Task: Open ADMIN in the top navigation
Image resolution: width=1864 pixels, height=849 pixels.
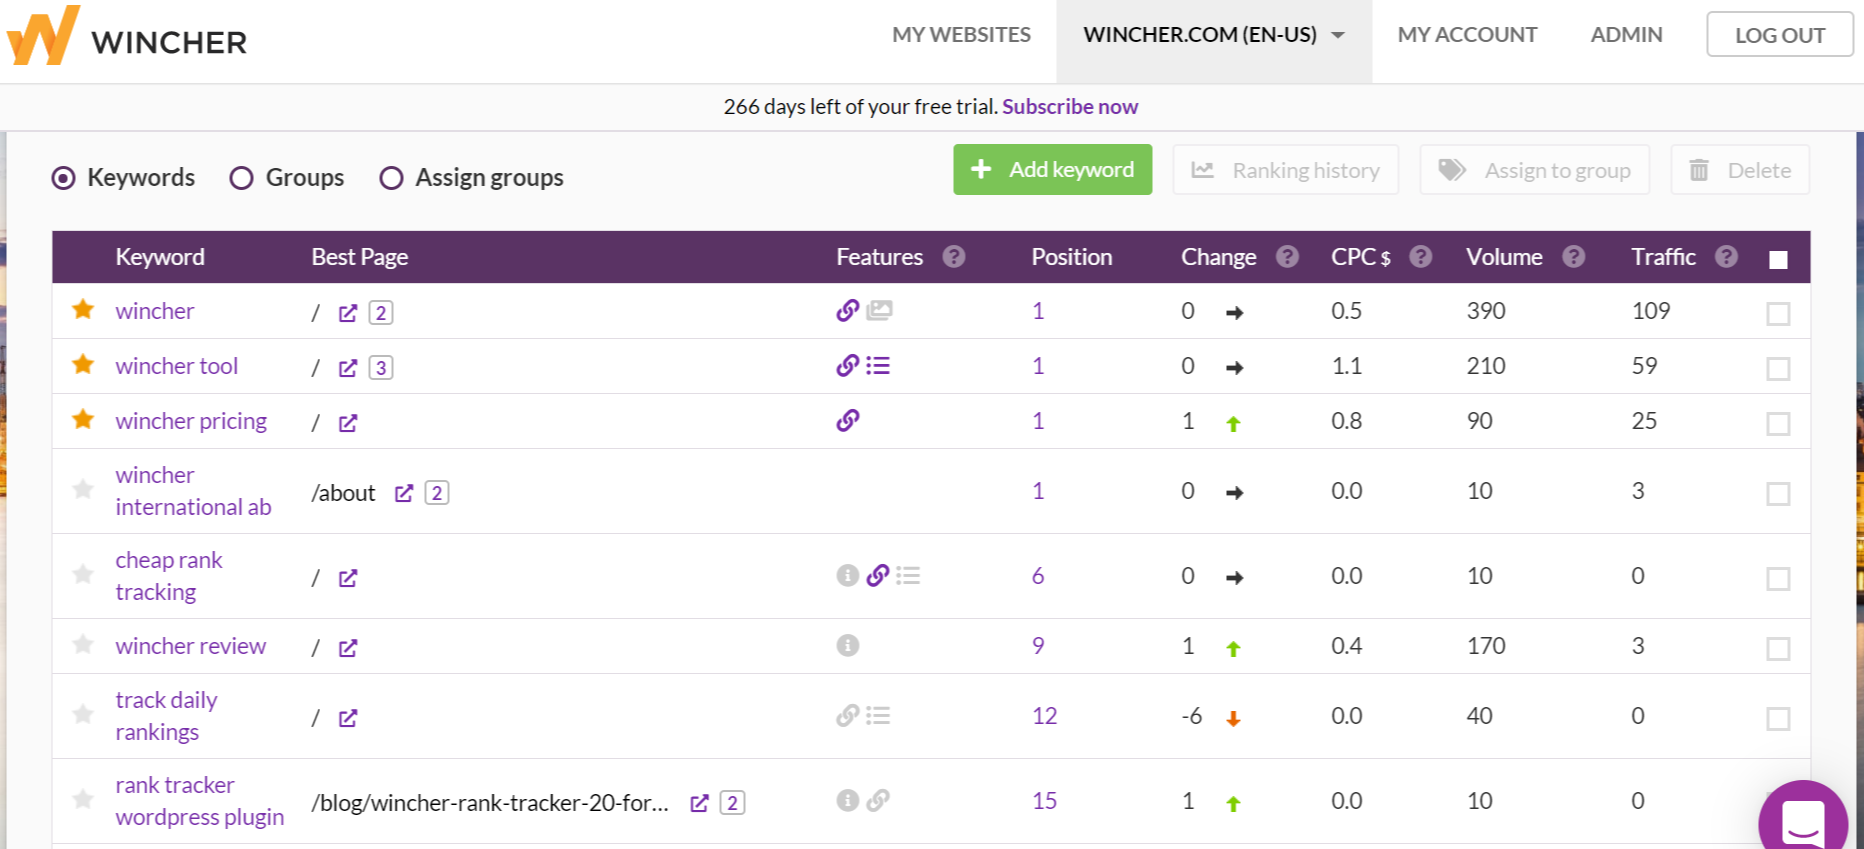Action: pos(1626,35)
